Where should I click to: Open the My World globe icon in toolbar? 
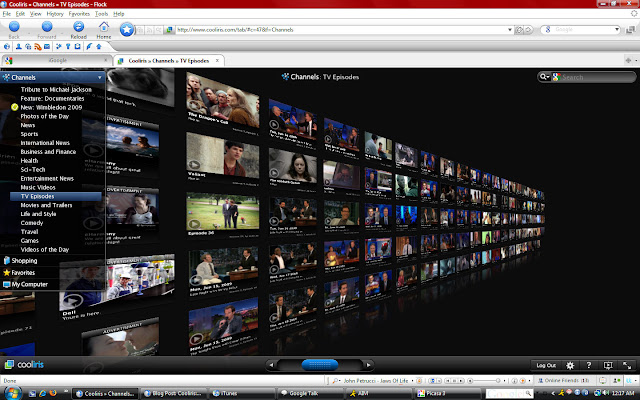[7, 47]
